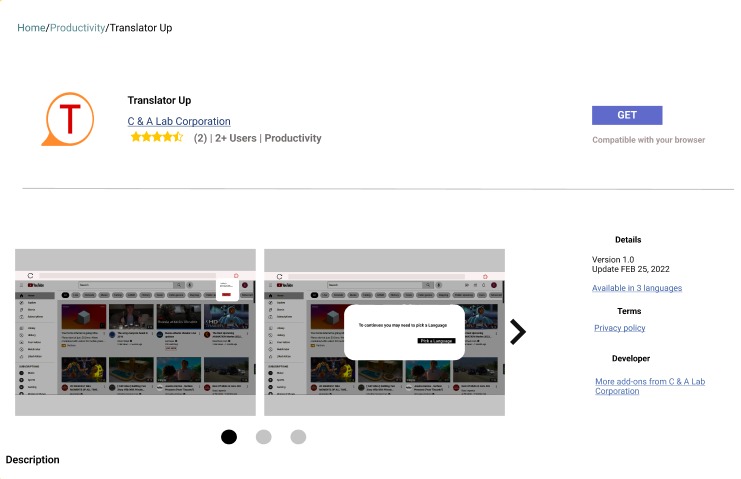Open the Privacy policy link
The height and width of the screenshot is (479, 741).
[620, 328]
